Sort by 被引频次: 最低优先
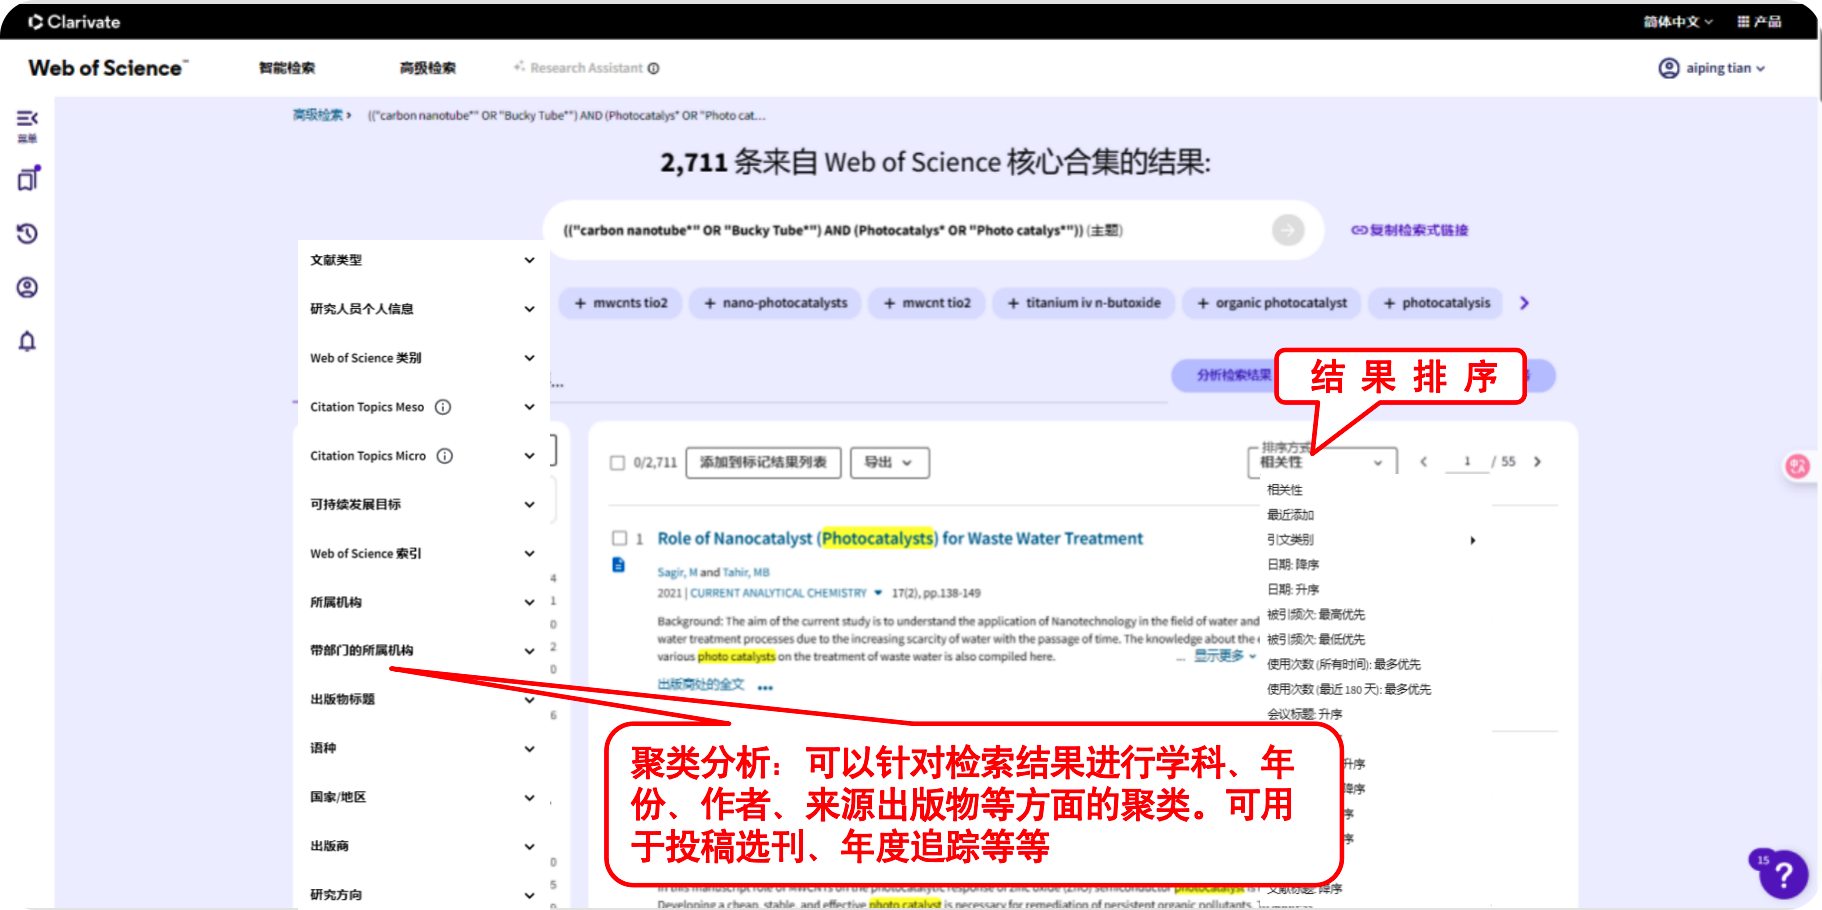Image resolution: width=1822 pixels, height=910 pixels. pyautogui.click(x=1315, y=640)
